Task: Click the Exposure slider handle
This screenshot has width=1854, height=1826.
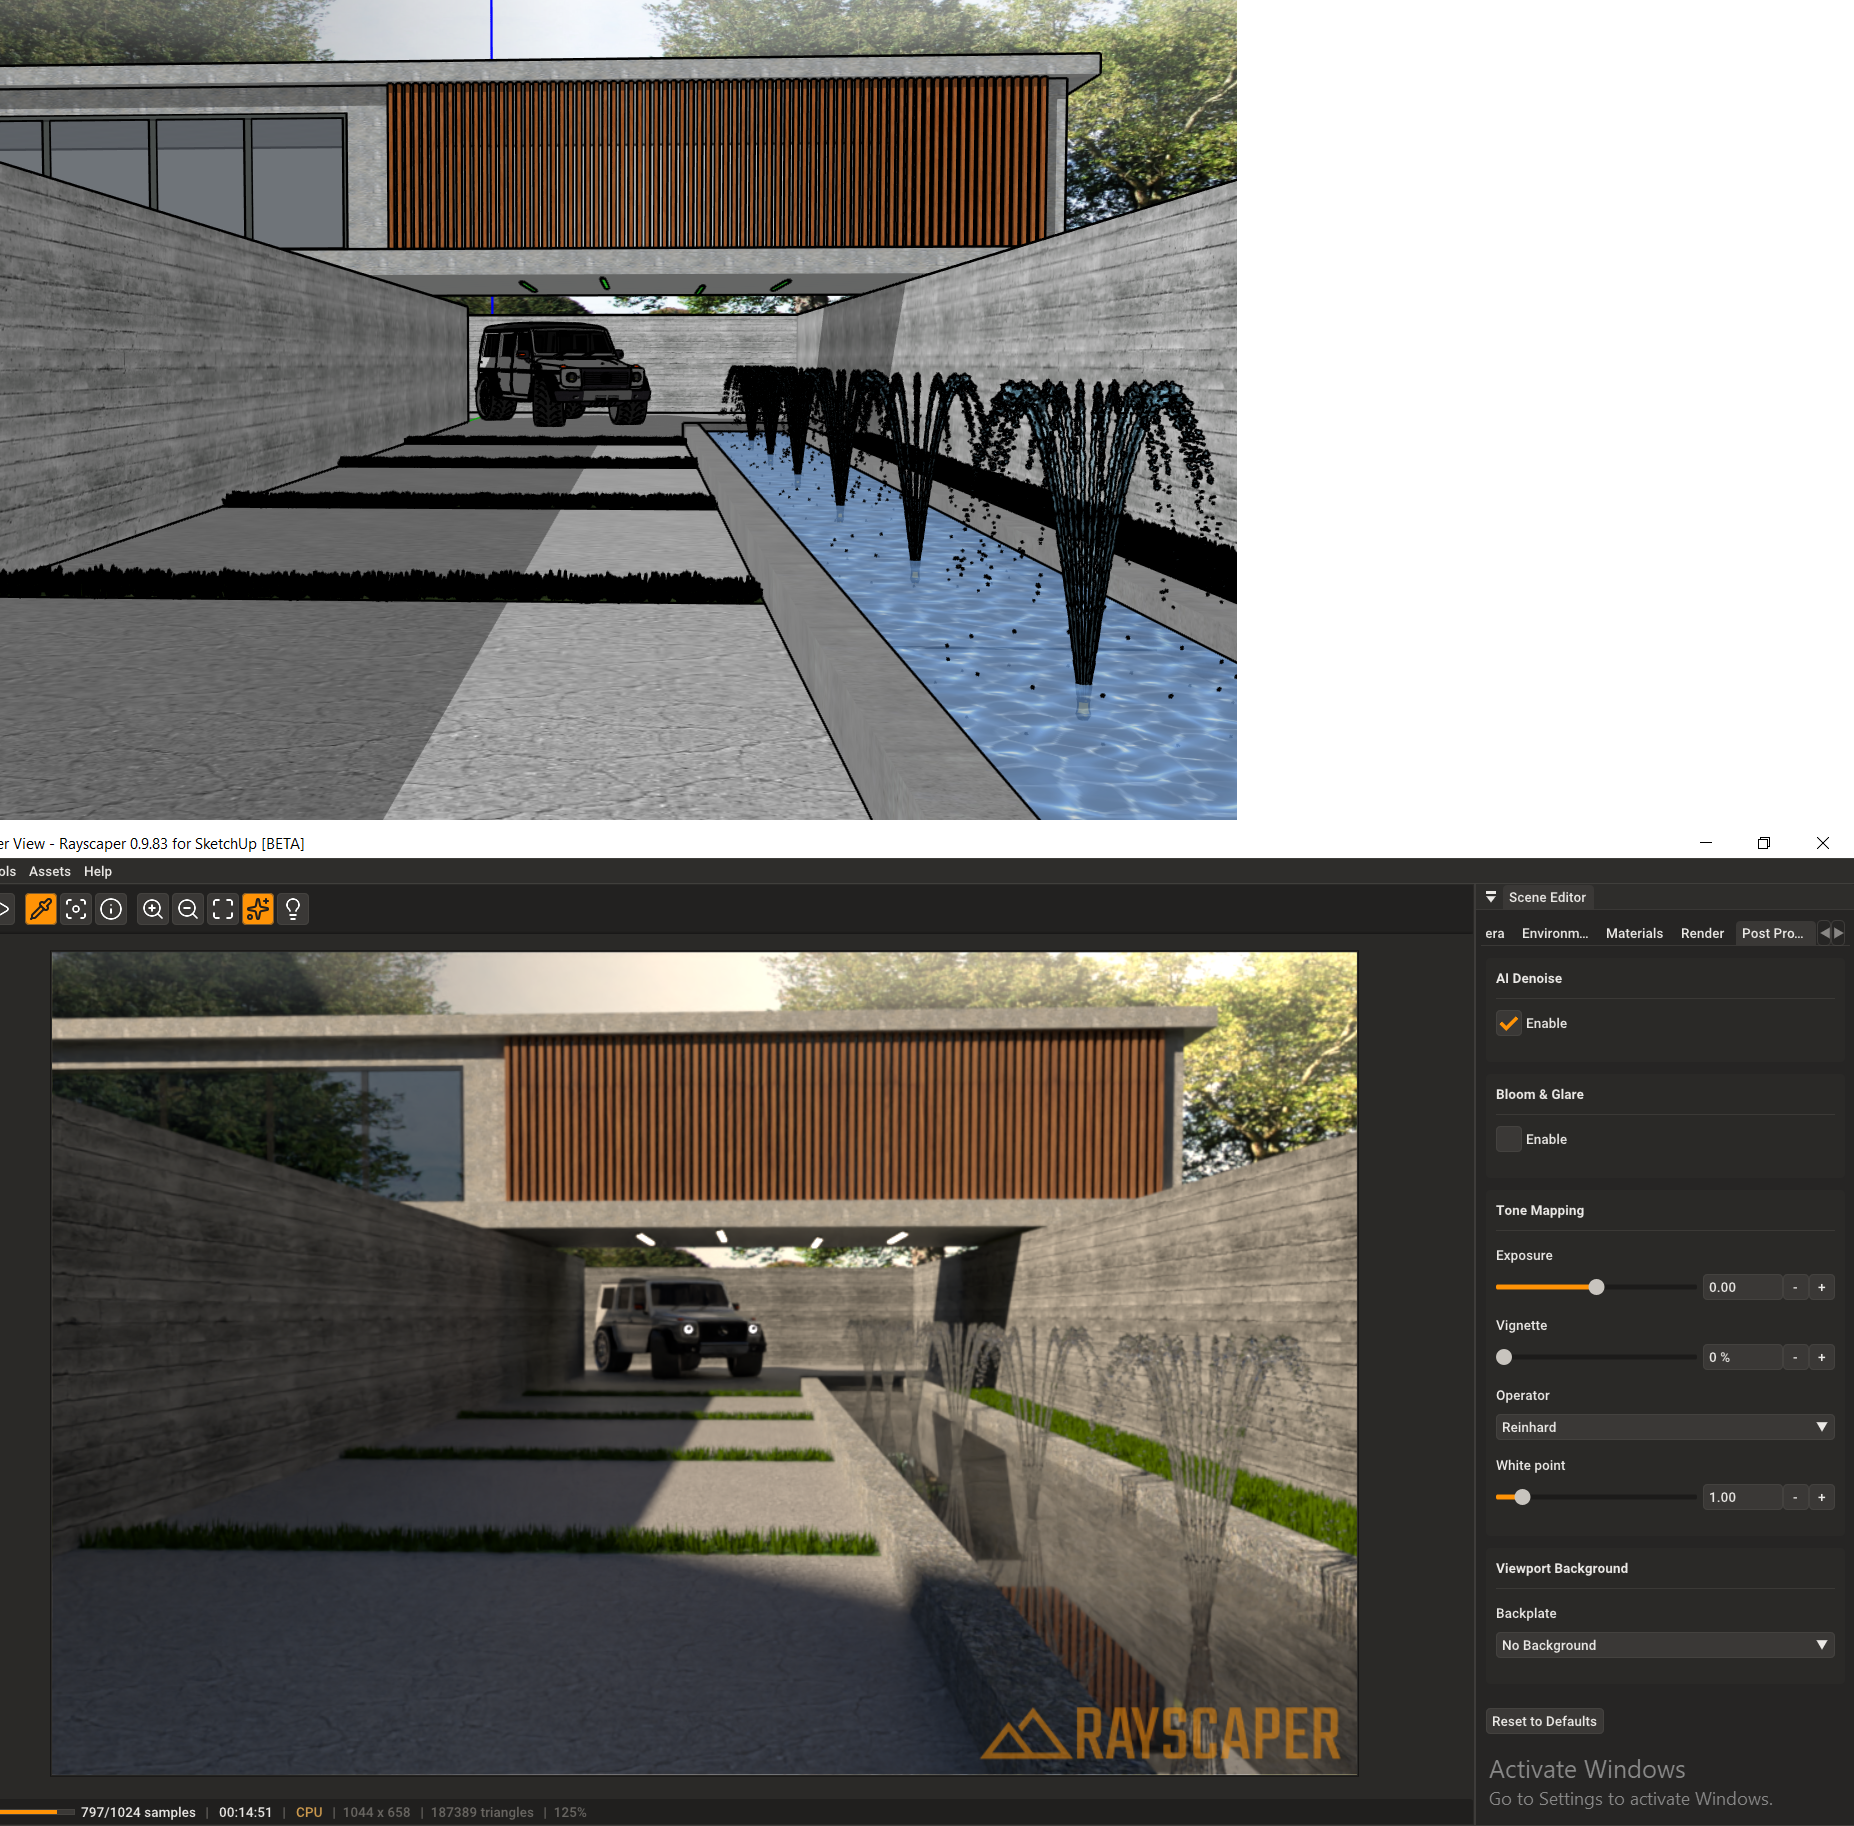Action: pyautogui.click(x=1596, y=1287)
